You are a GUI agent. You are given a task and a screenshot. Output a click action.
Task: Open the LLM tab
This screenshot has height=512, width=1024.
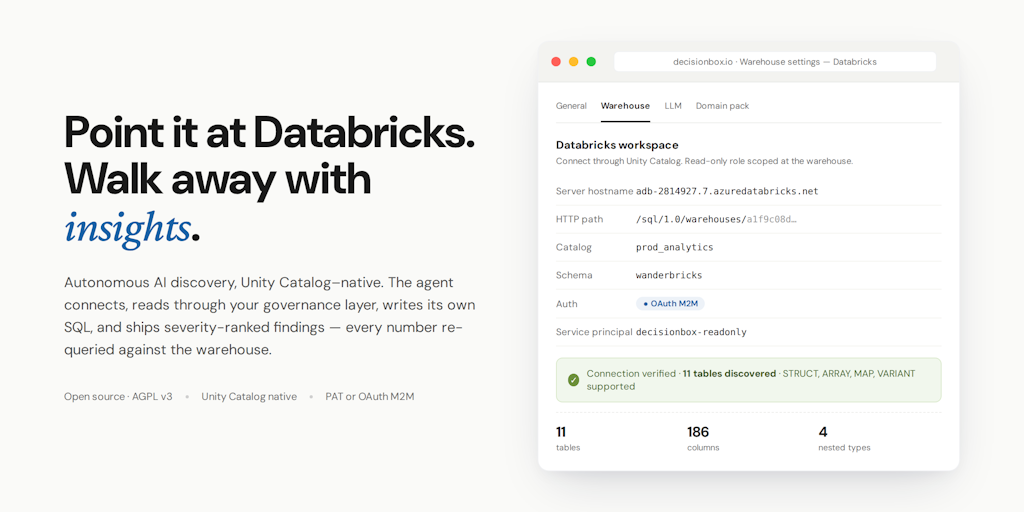coord(673,106)
